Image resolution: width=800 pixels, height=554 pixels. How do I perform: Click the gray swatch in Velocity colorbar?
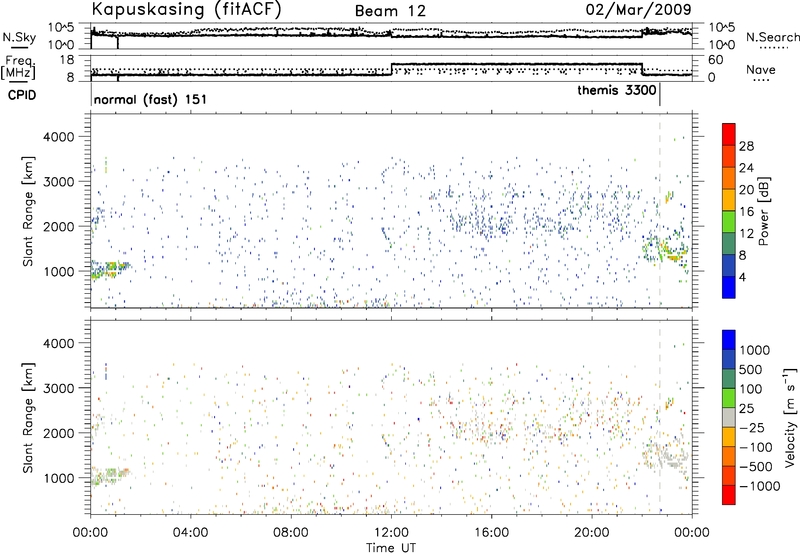(x=729, y=418)
